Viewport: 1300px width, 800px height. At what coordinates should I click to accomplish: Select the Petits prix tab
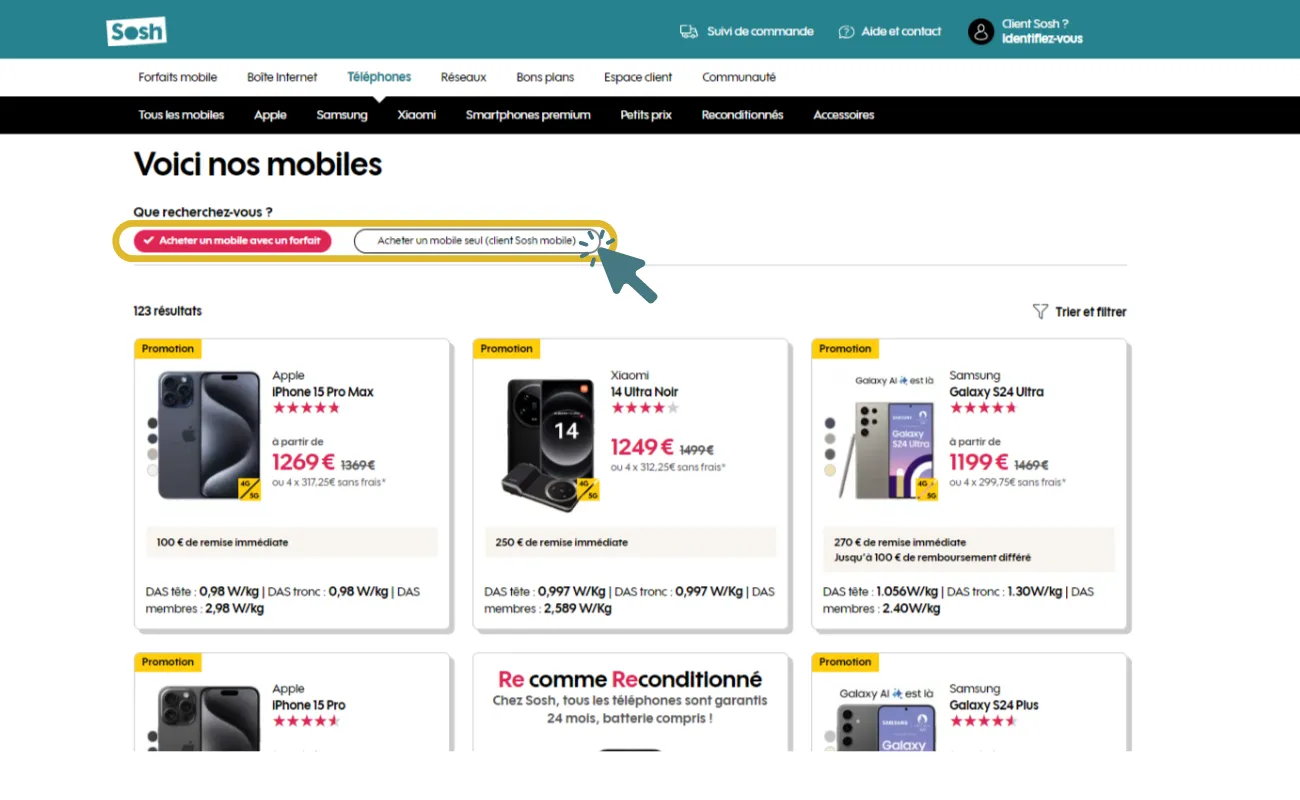tap(646, 115)
